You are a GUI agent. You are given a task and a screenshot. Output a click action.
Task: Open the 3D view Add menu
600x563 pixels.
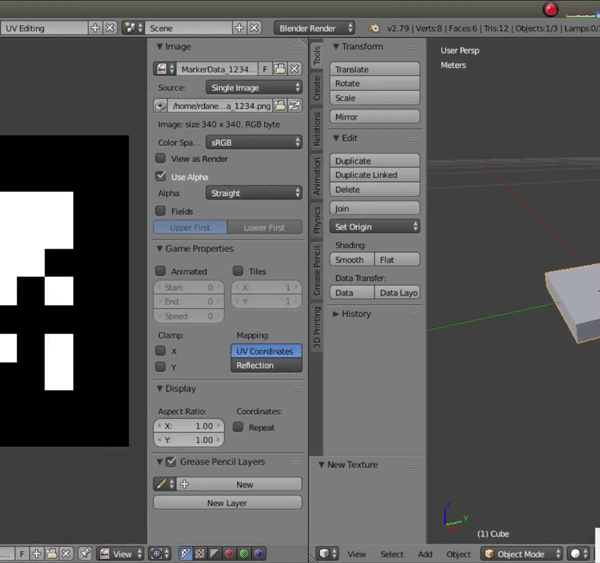[x=425, y=554]
